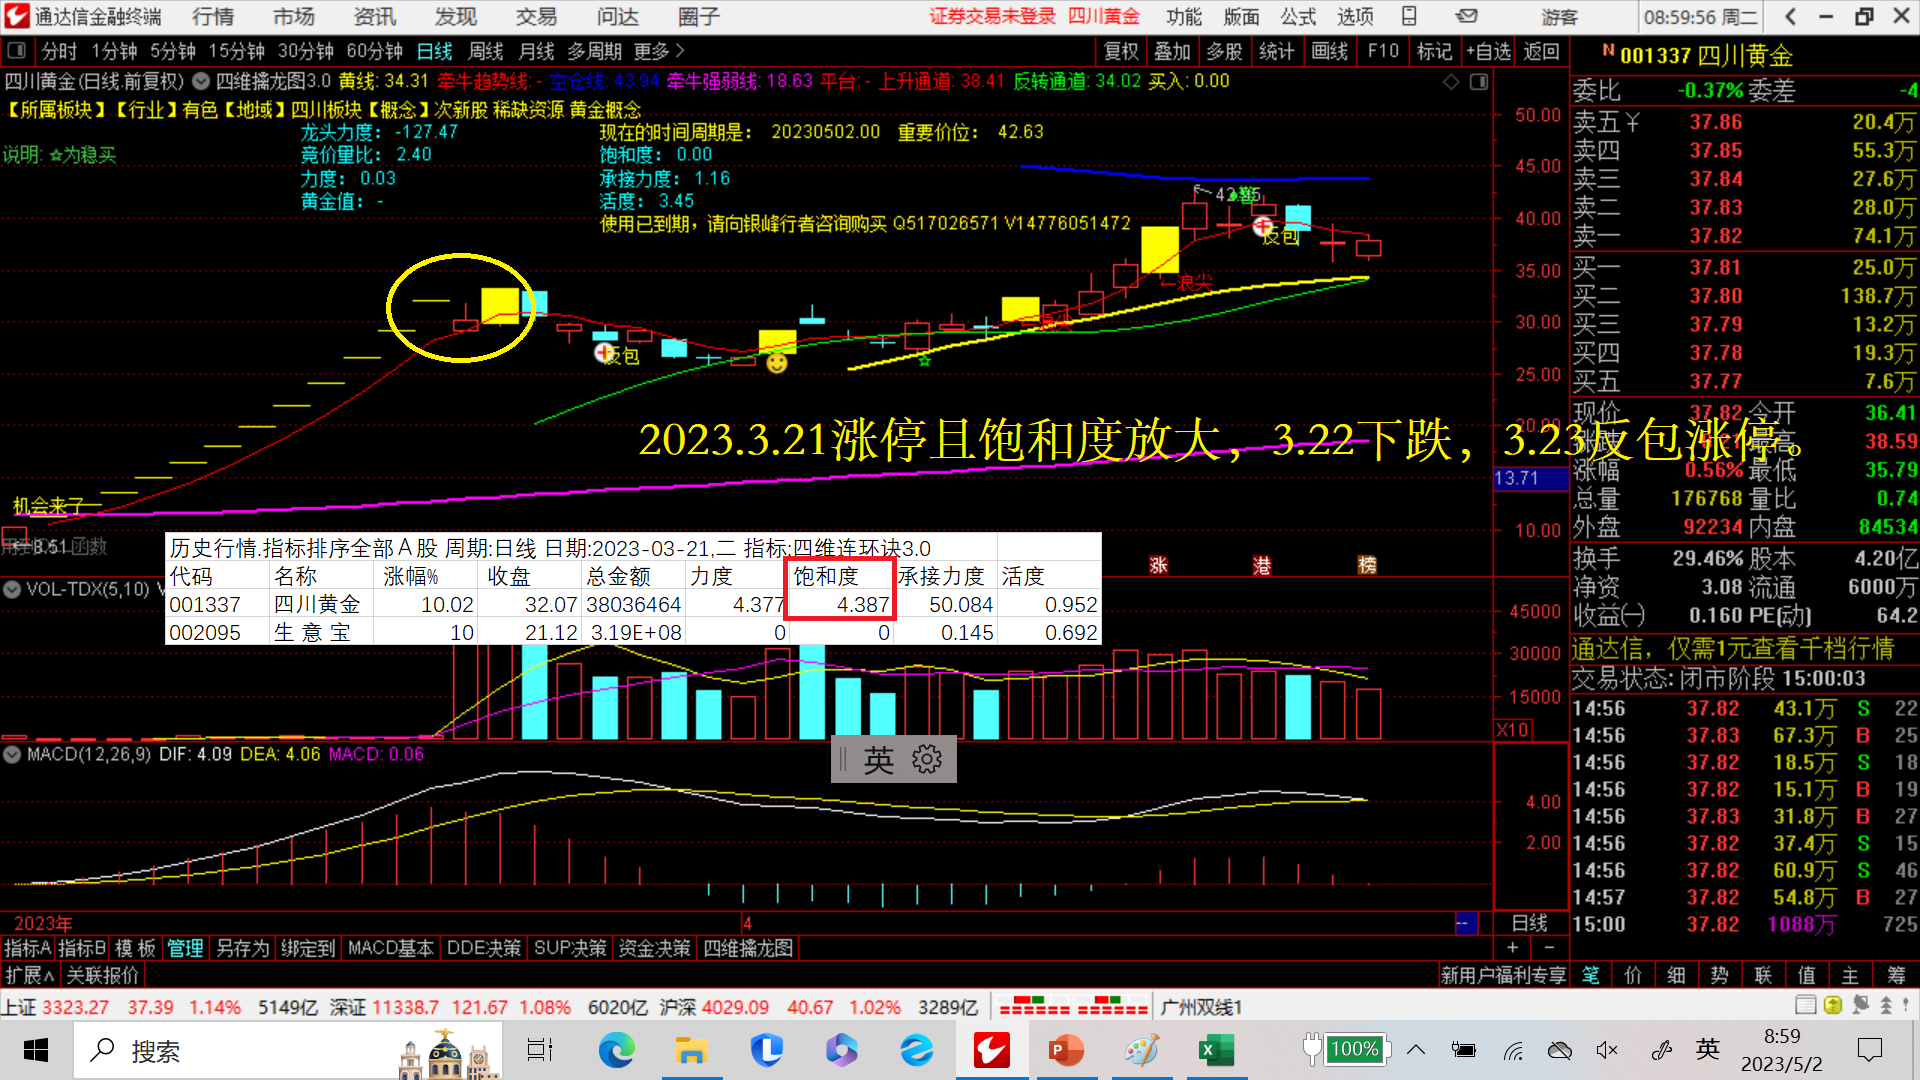
Task: Click the side panel layout icon above price axis
Action: point(1479,82)
